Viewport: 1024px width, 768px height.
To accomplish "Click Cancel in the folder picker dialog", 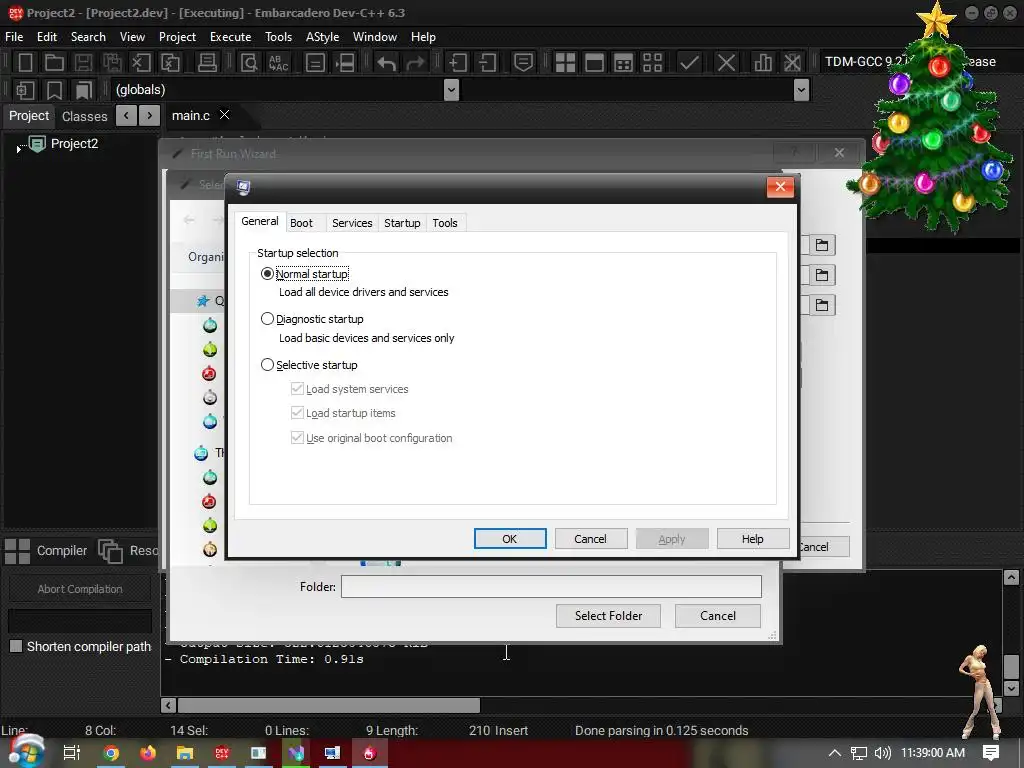I will pyautogui.click(x=718, y=616).
